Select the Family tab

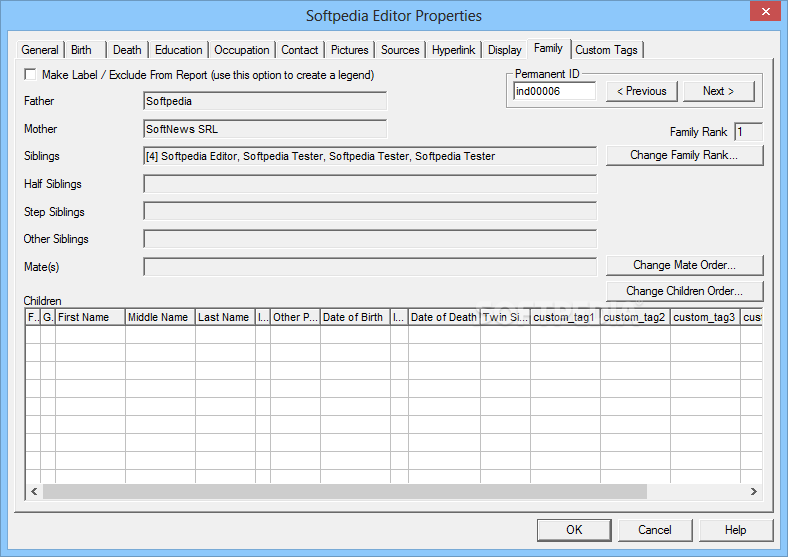pos(548,48)
